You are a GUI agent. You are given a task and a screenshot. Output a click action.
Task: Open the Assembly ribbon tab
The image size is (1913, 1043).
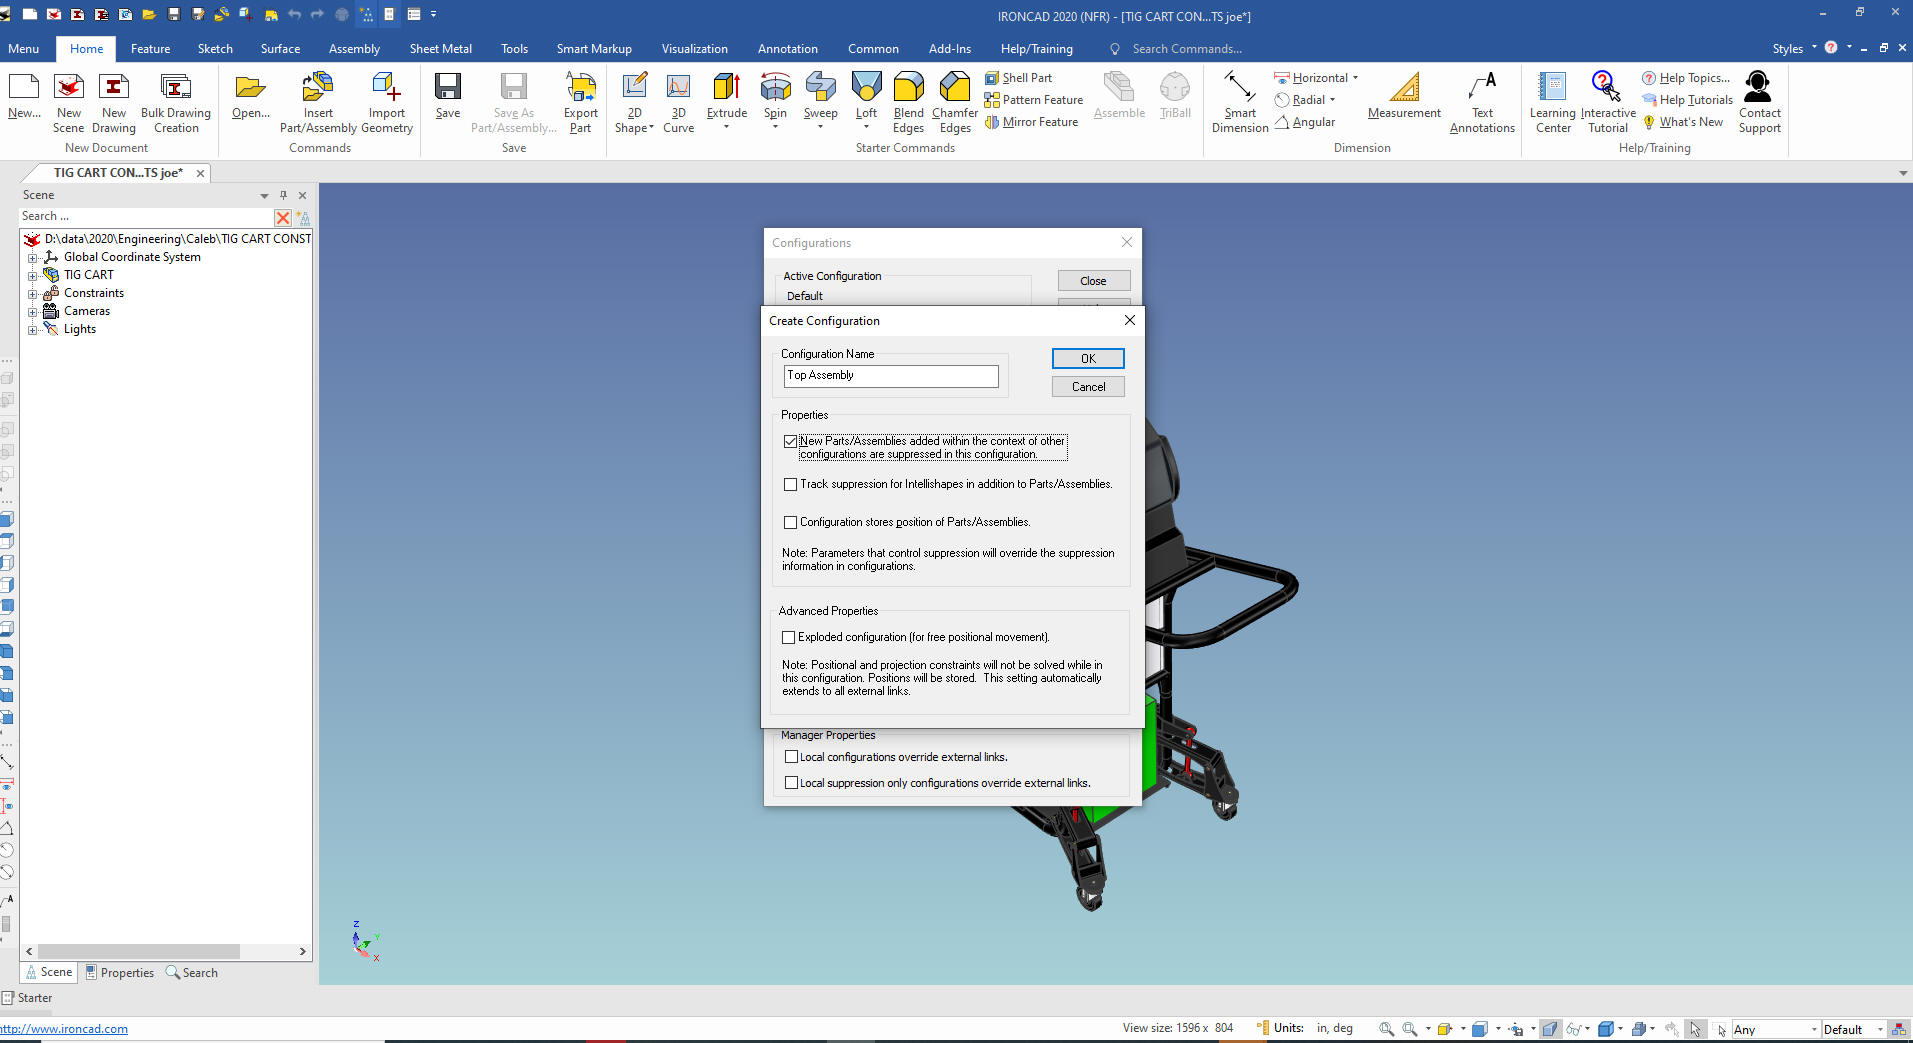pos(354,49)
